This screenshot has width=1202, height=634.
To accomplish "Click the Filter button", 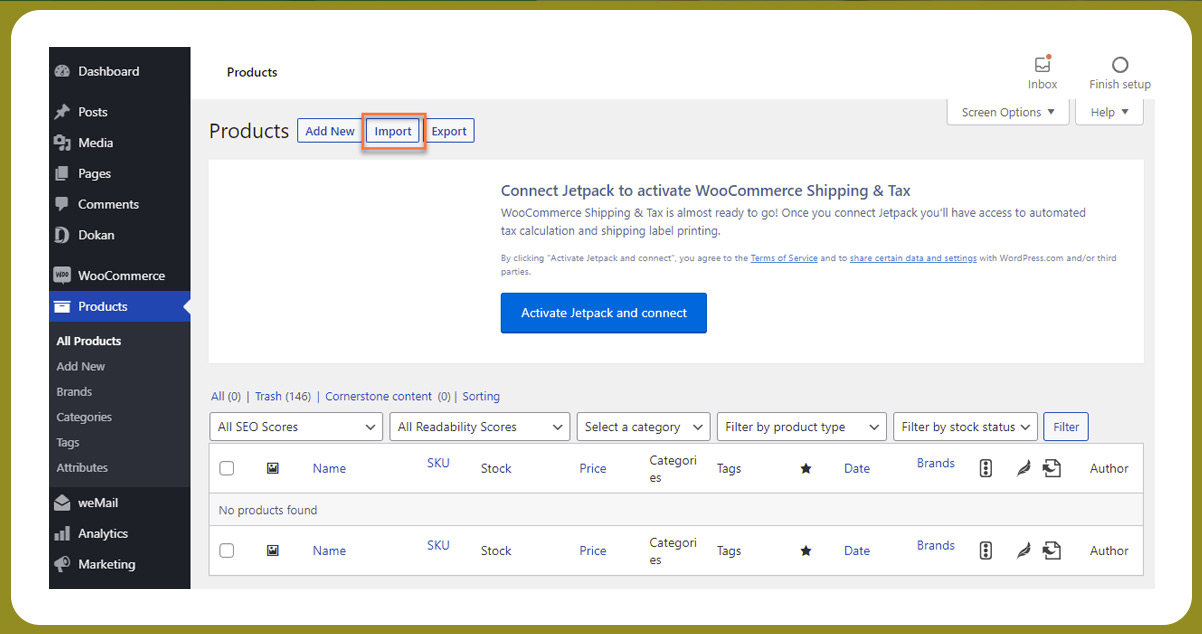I will [x=1066, y=427].
